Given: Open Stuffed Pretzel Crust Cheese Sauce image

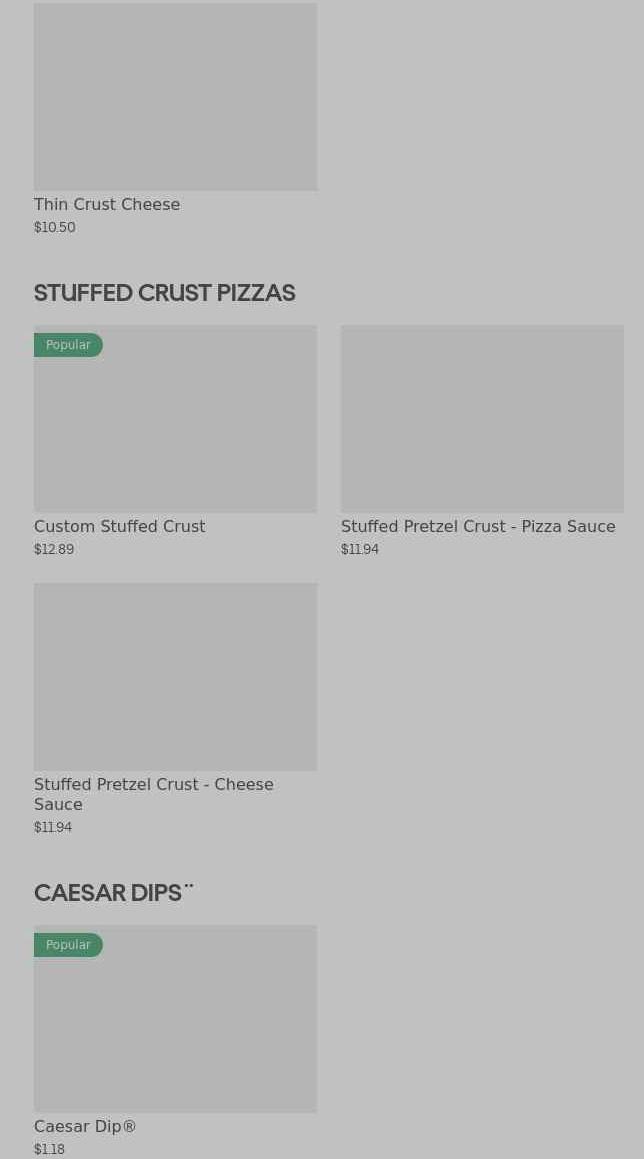Looking at the screenshot, I should pyautogui.click(x=175, y=676).
